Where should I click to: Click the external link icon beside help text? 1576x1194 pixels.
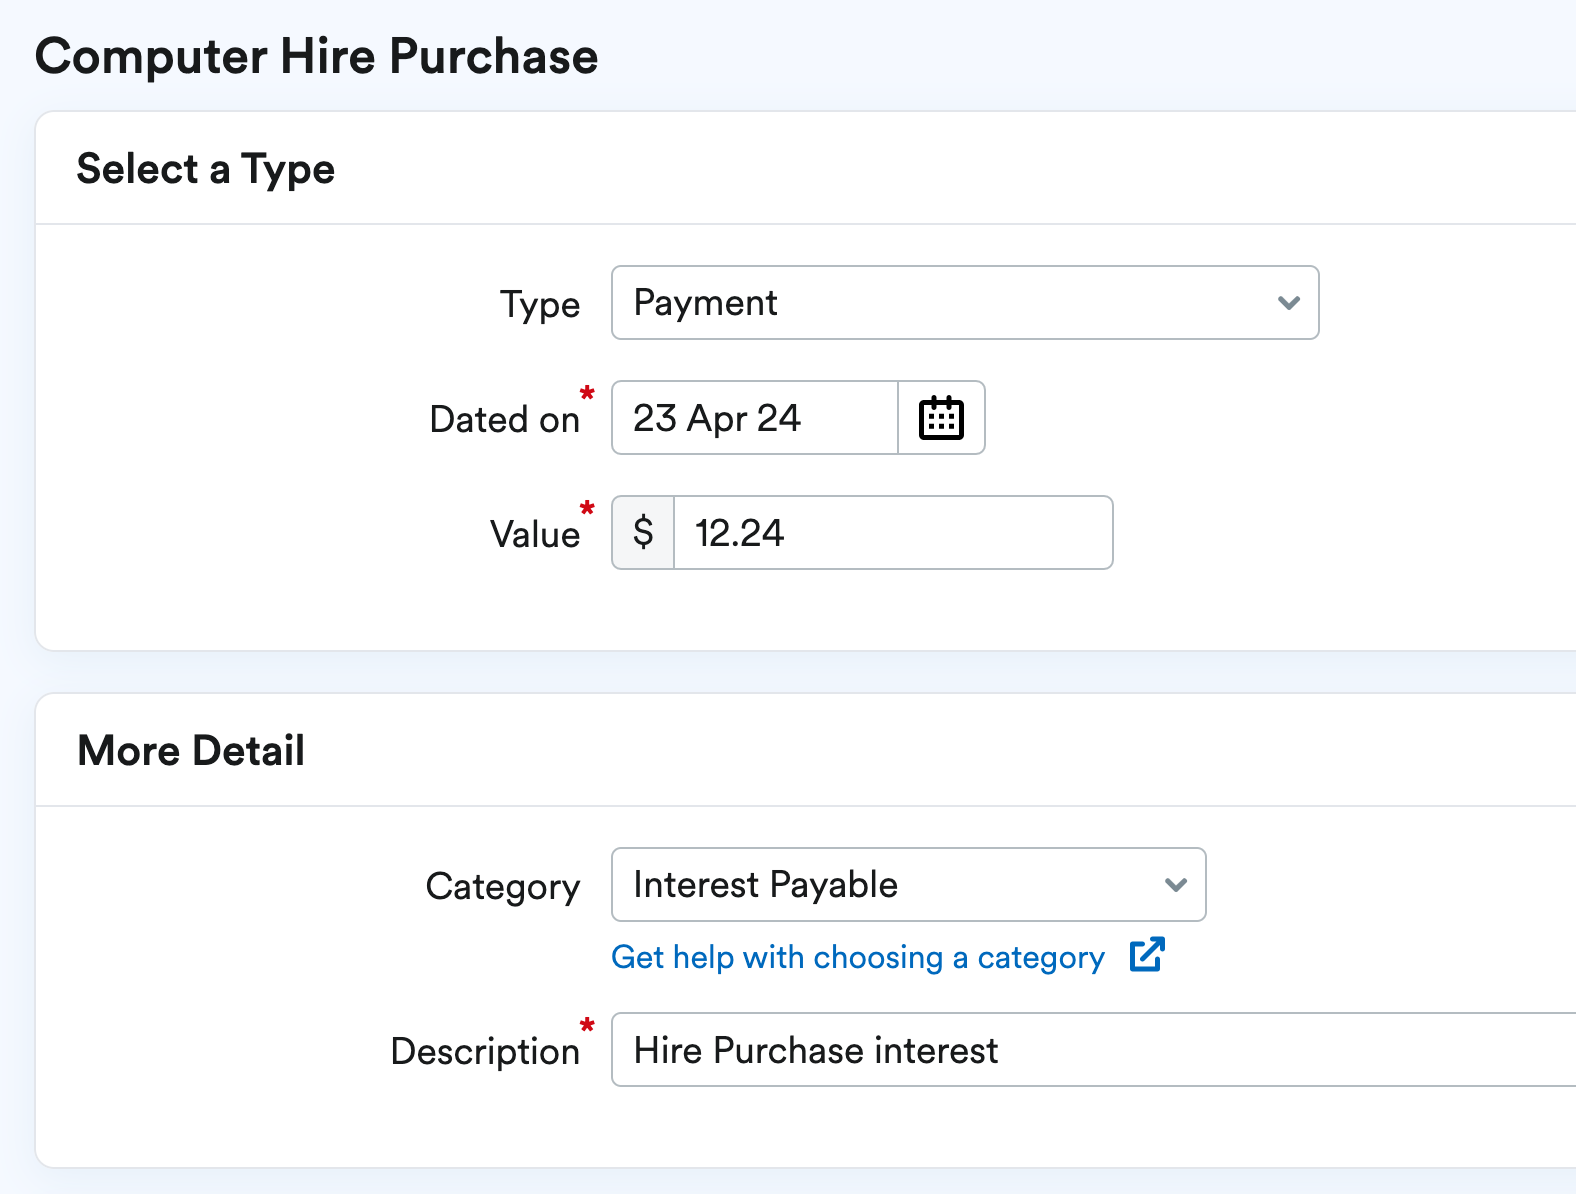pos(1146,955)
